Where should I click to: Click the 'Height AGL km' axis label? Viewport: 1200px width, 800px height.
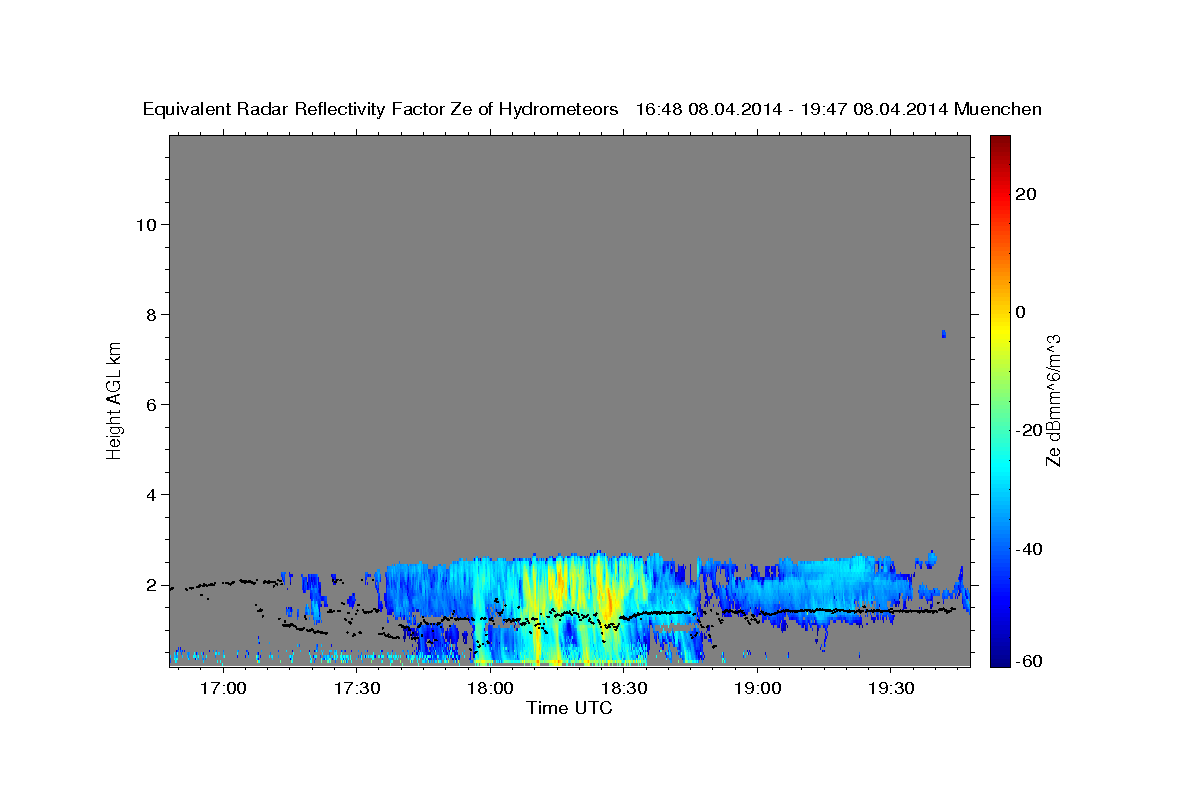(115, 401)
